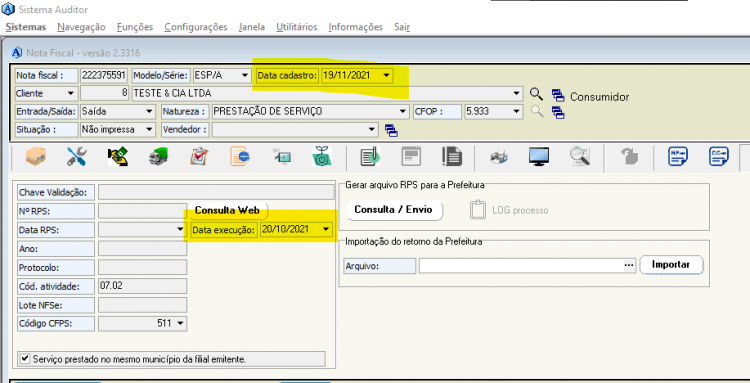Viewport: 750px width, 383px height.
Task: Open the Situação Não impressa dropdown
Action: [150, 130]
